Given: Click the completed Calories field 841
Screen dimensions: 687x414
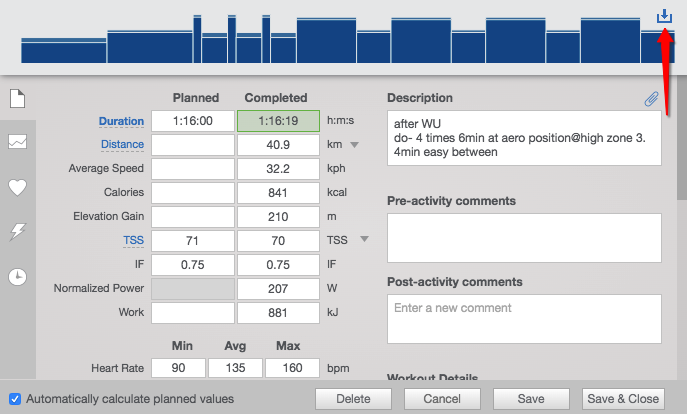Looking at the screenshot, I should click(278, 193).
